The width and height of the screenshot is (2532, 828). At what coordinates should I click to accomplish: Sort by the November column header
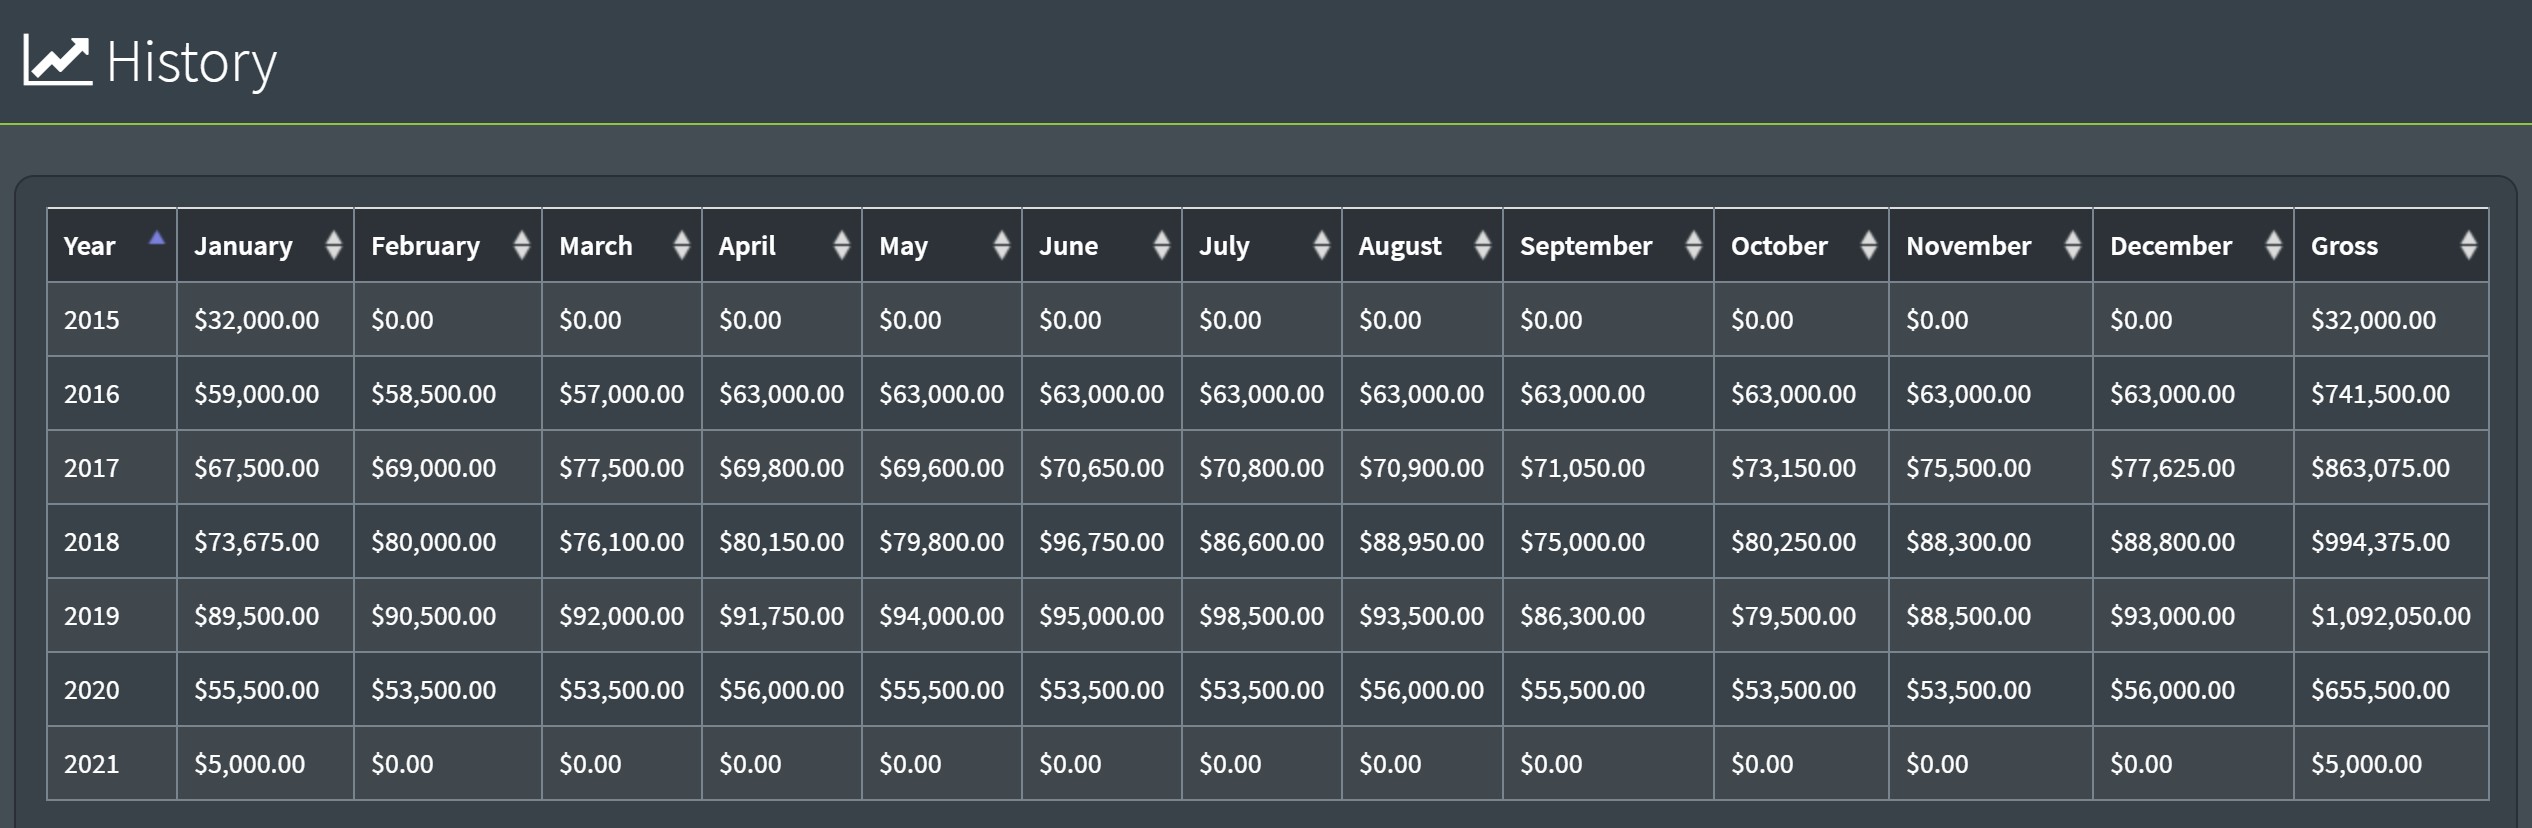[1967, 246]
